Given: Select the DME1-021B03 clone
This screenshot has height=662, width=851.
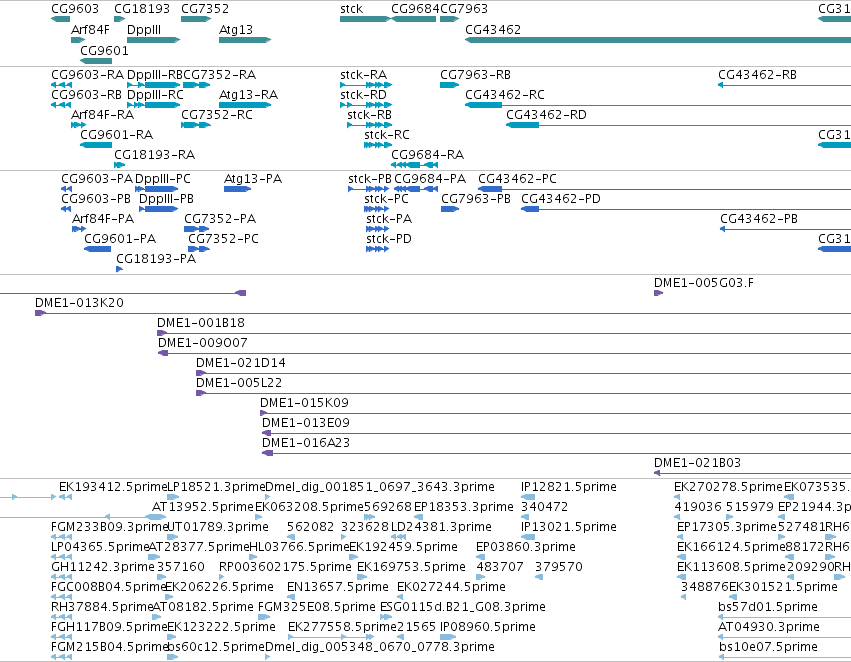Looking at the screenshot, I should pos(752,474).
